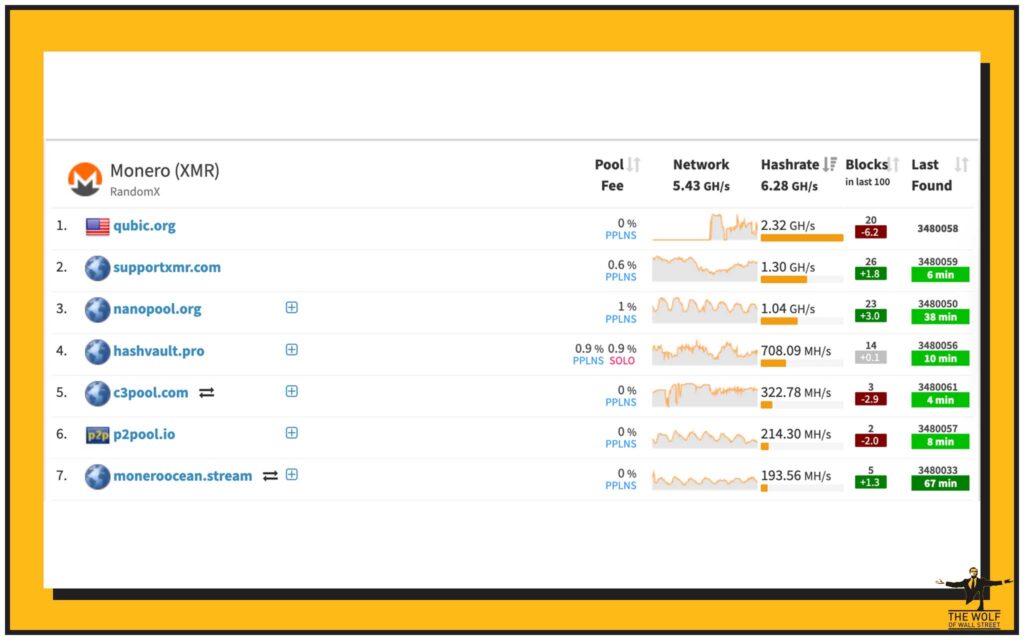Expand p2pool.io details with plus icon
The height and width of the screenshot is (640, 1024).
pyautogui.click(x=292, y=433)
